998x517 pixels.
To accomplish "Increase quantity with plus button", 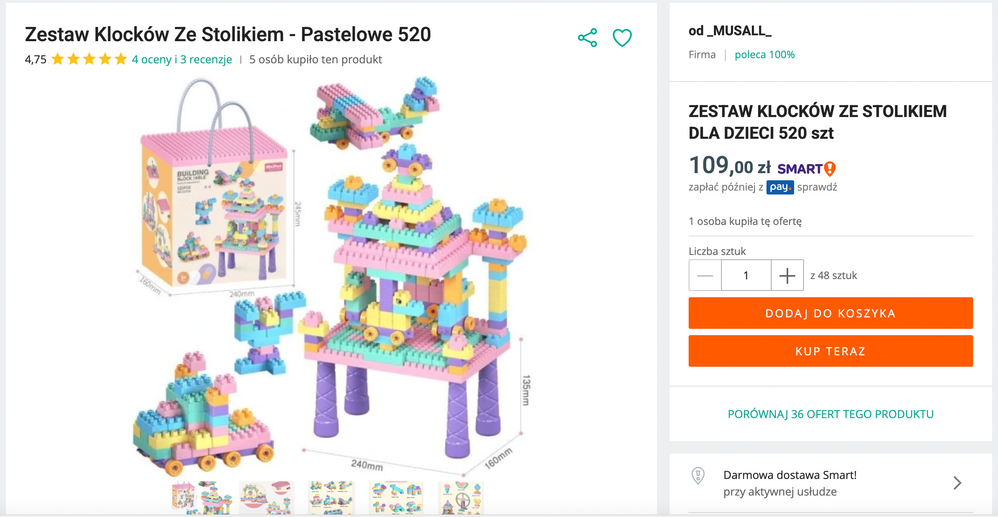I will click(x=787, y=275).
